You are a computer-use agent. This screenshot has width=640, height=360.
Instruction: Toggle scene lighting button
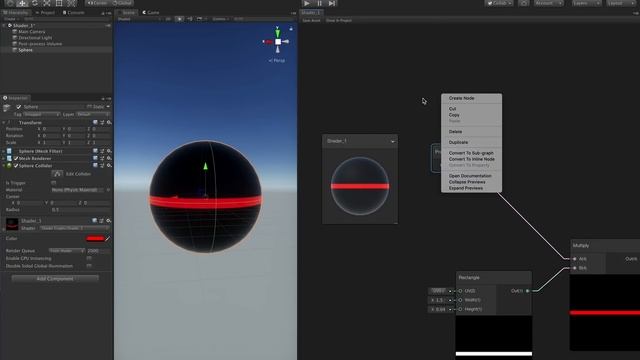179,19
